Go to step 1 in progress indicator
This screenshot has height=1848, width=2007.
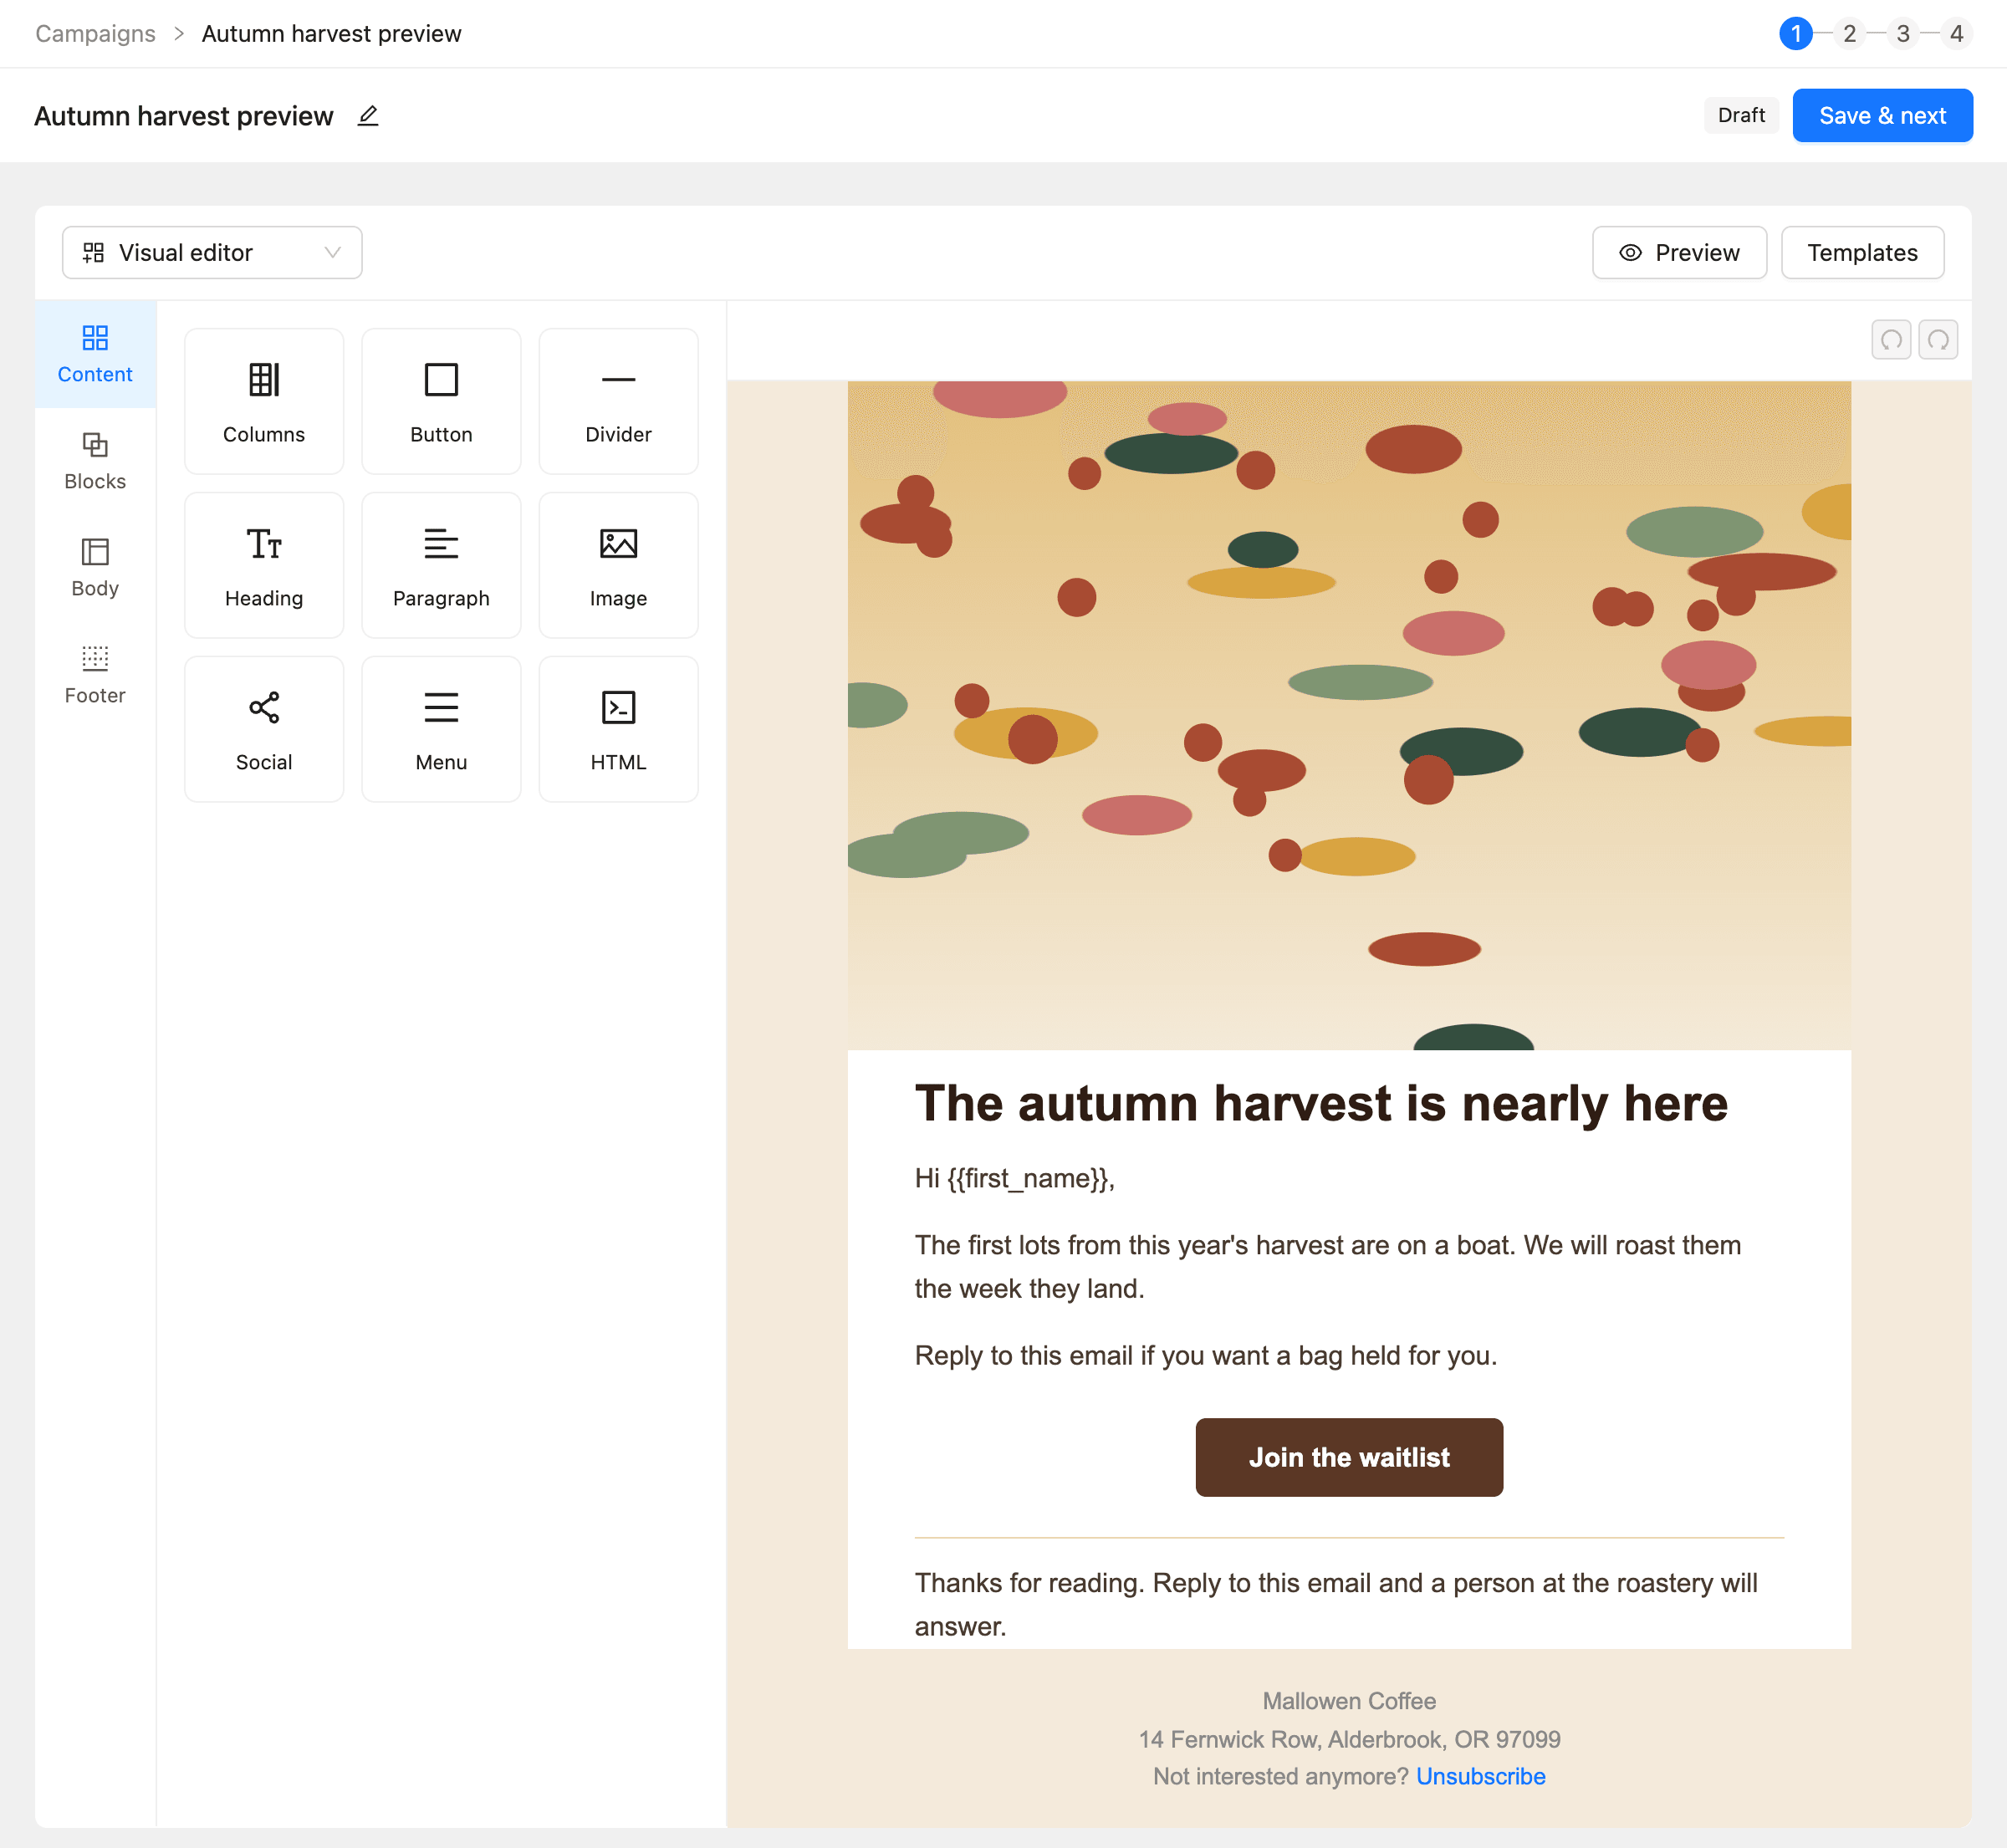pos(1796,34)
